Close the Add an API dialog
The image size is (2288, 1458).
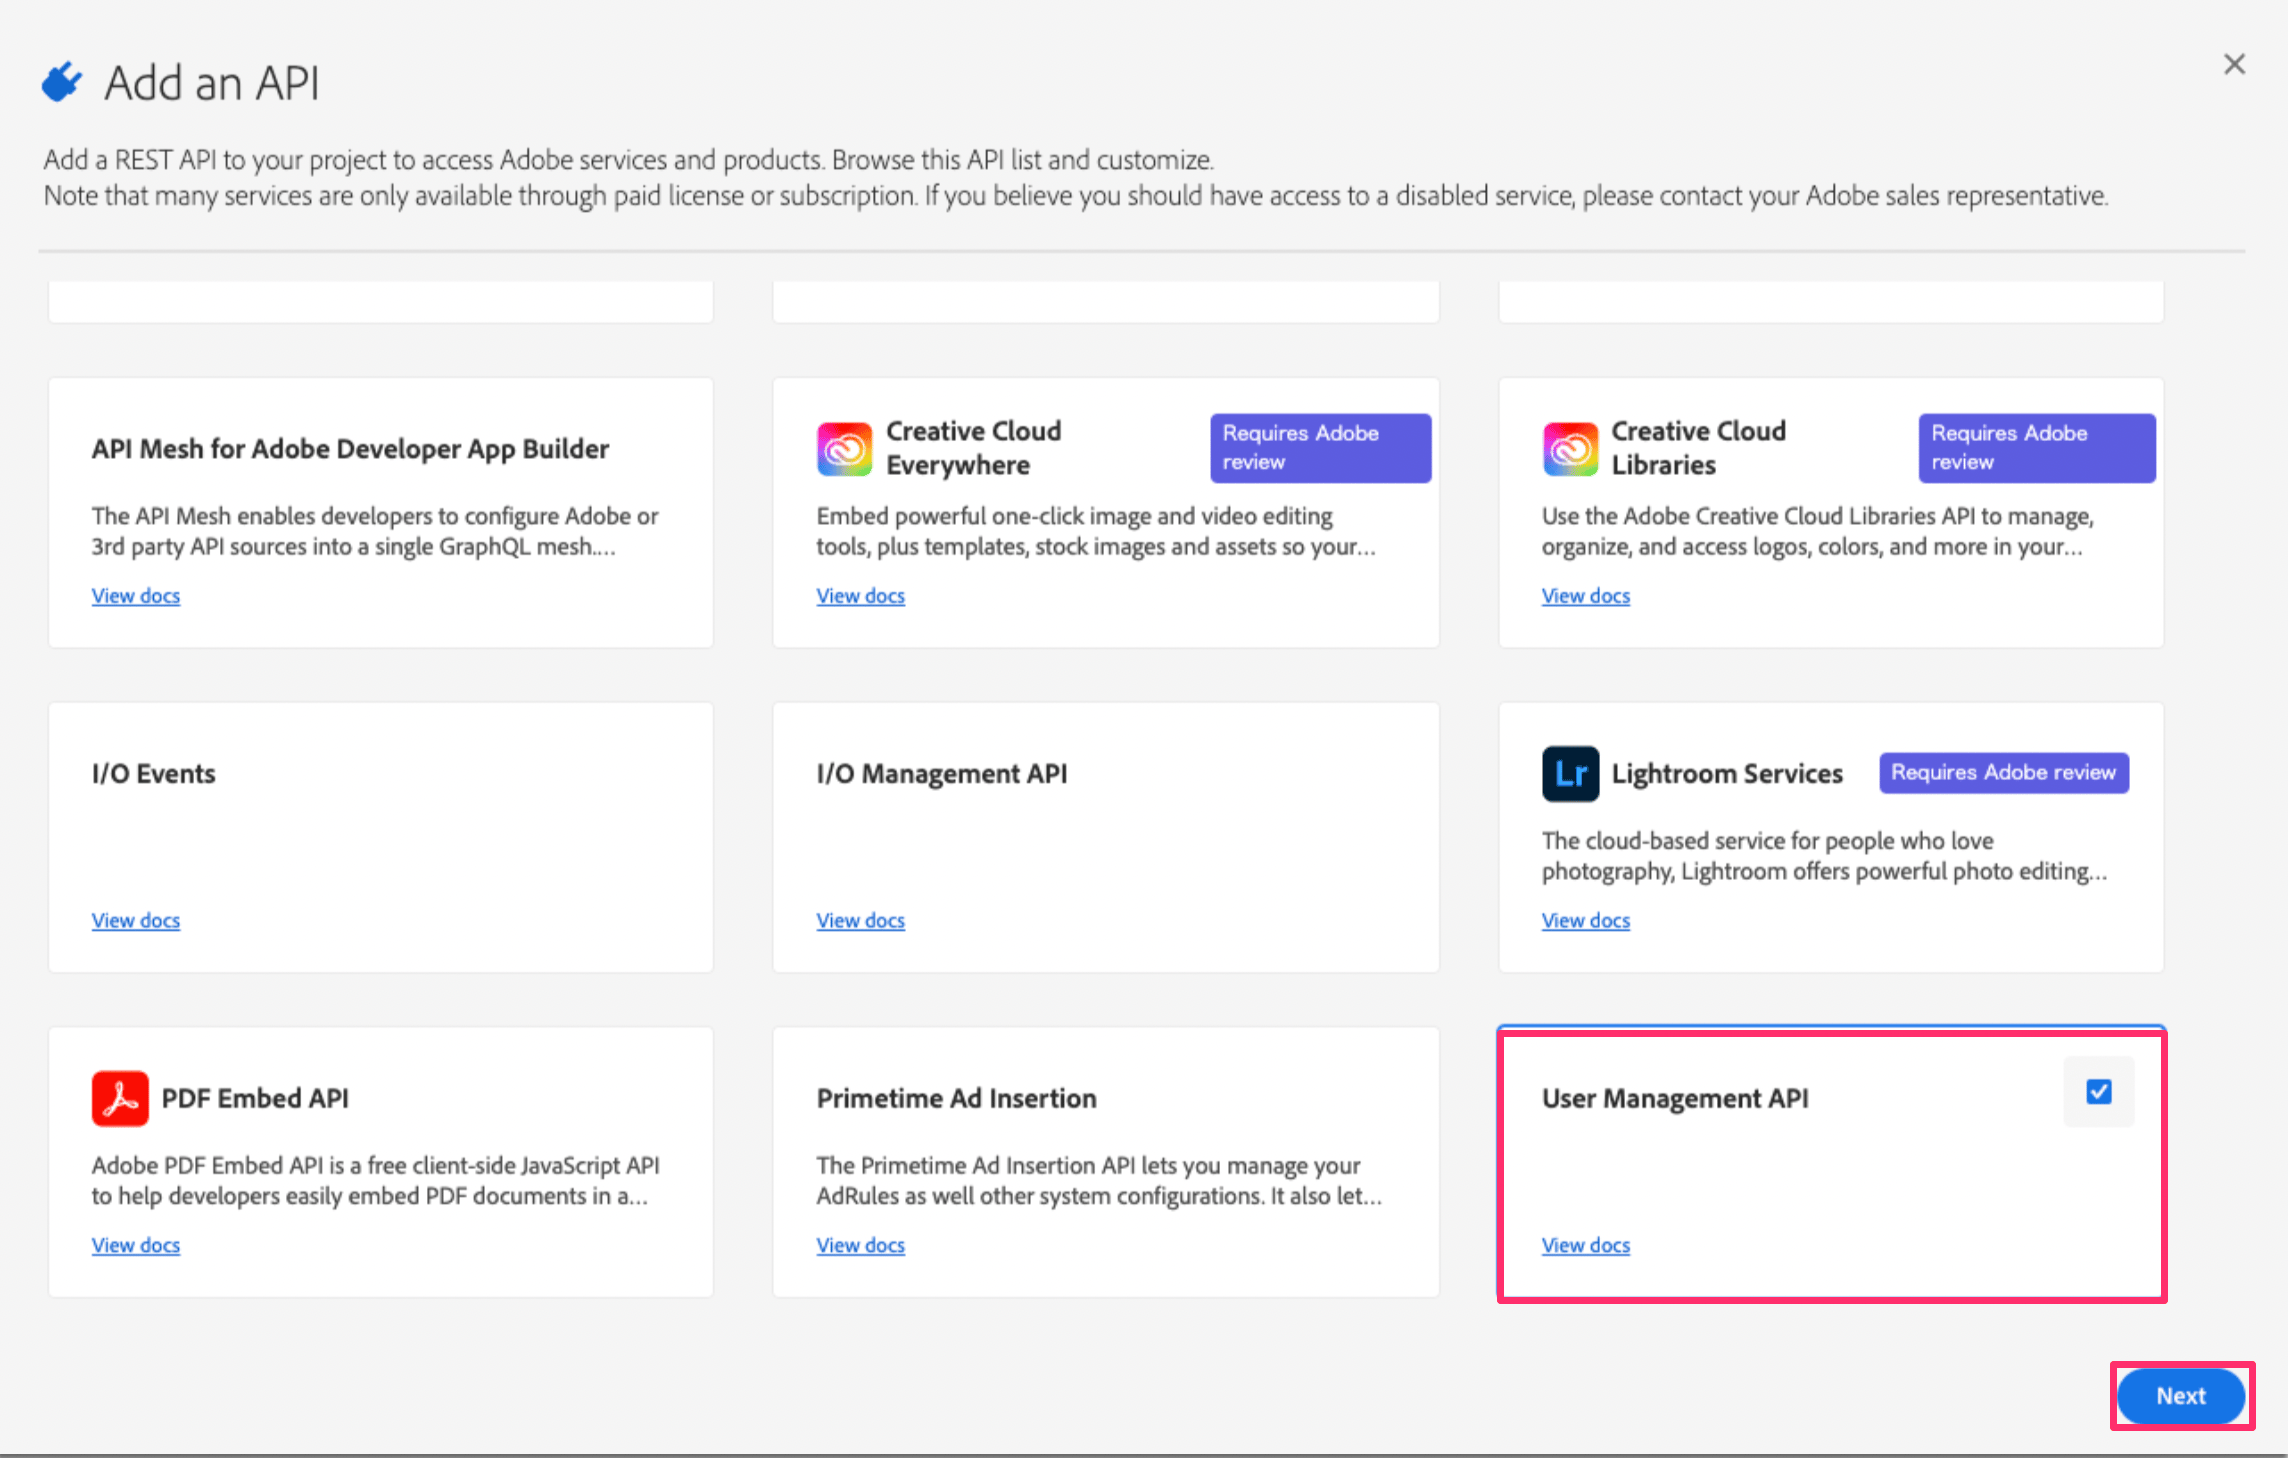(x=2234, y=64)
